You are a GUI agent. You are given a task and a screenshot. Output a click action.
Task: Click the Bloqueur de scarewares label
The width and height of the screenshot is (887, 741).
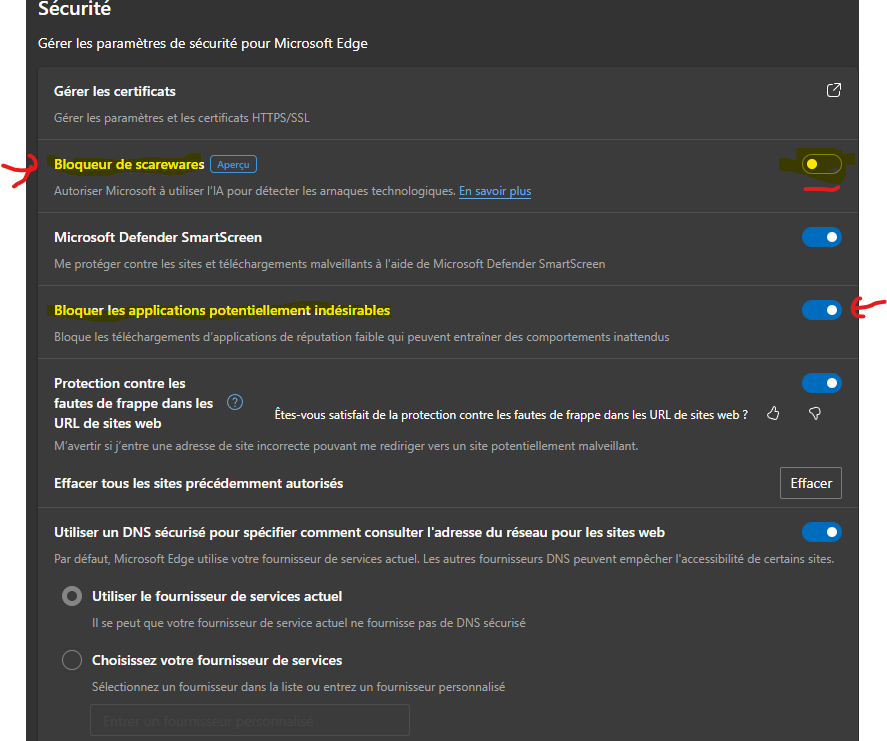click(129, 165)
